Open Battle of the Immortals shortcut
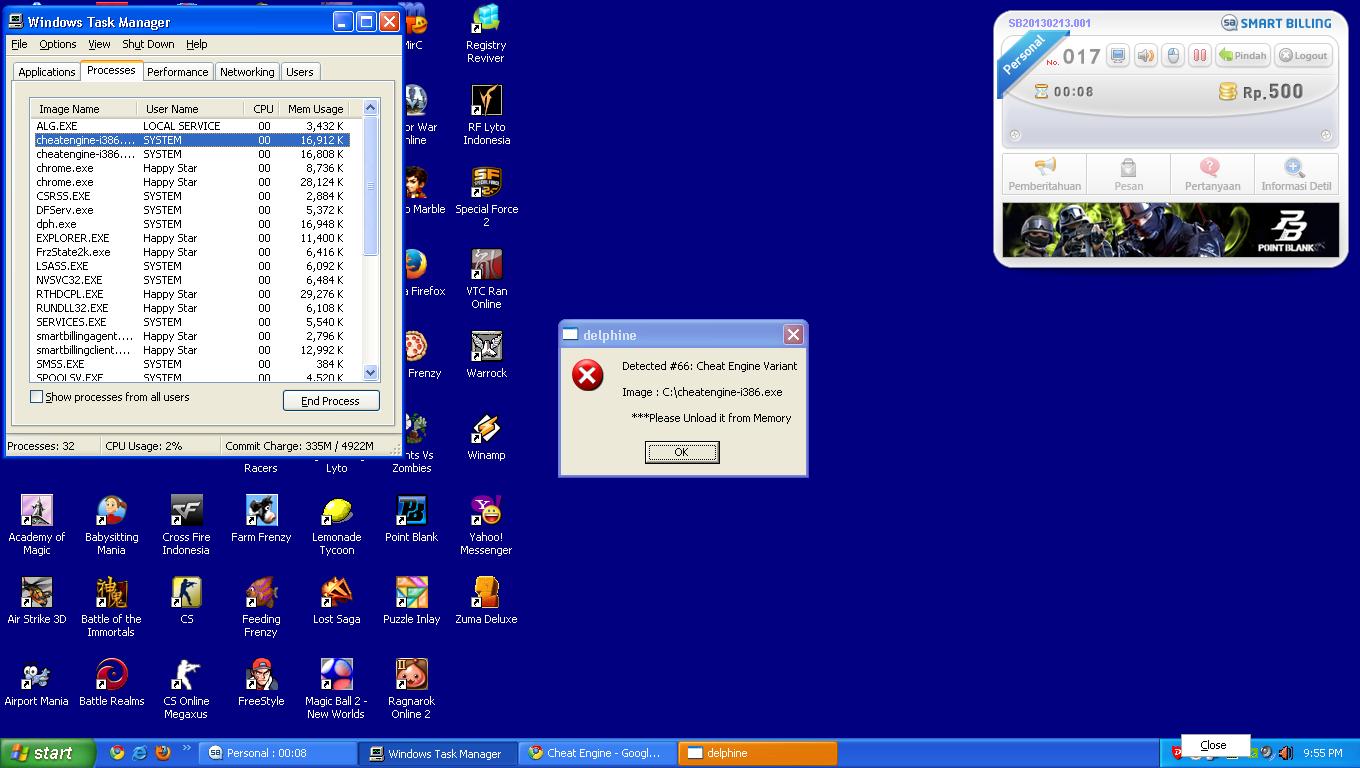Viewport: 1360px width, 768px height. [x=111, y=607]
